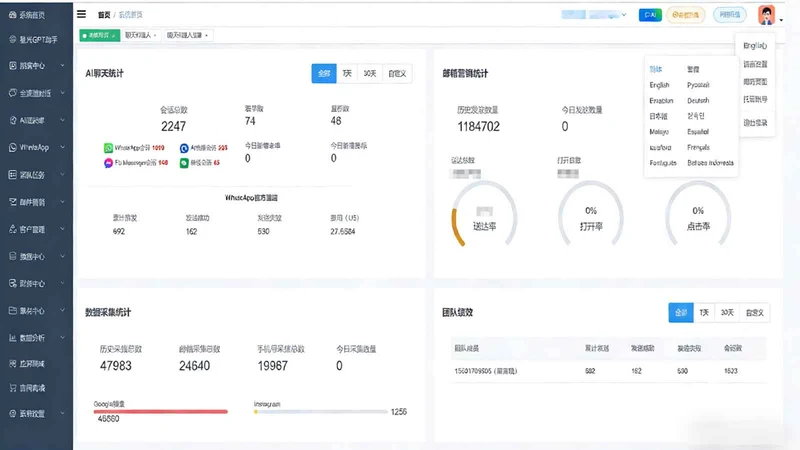Select 自定义 tab in AI聊天统计
The image size is (800, 450).
[x=397, y=73]
